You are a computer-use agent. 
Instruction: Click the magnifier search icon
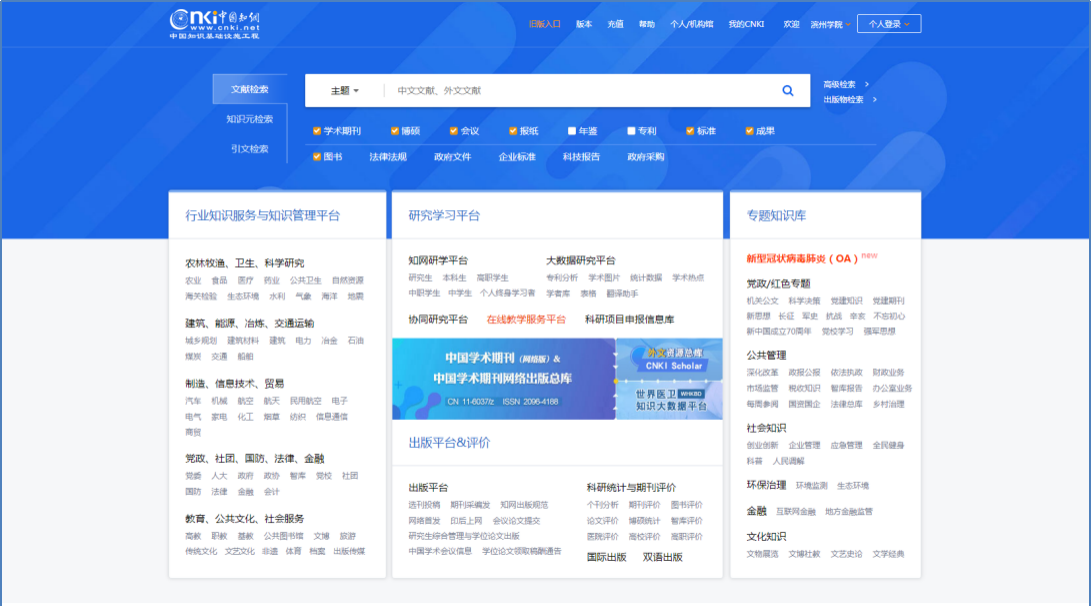point(788,90)
